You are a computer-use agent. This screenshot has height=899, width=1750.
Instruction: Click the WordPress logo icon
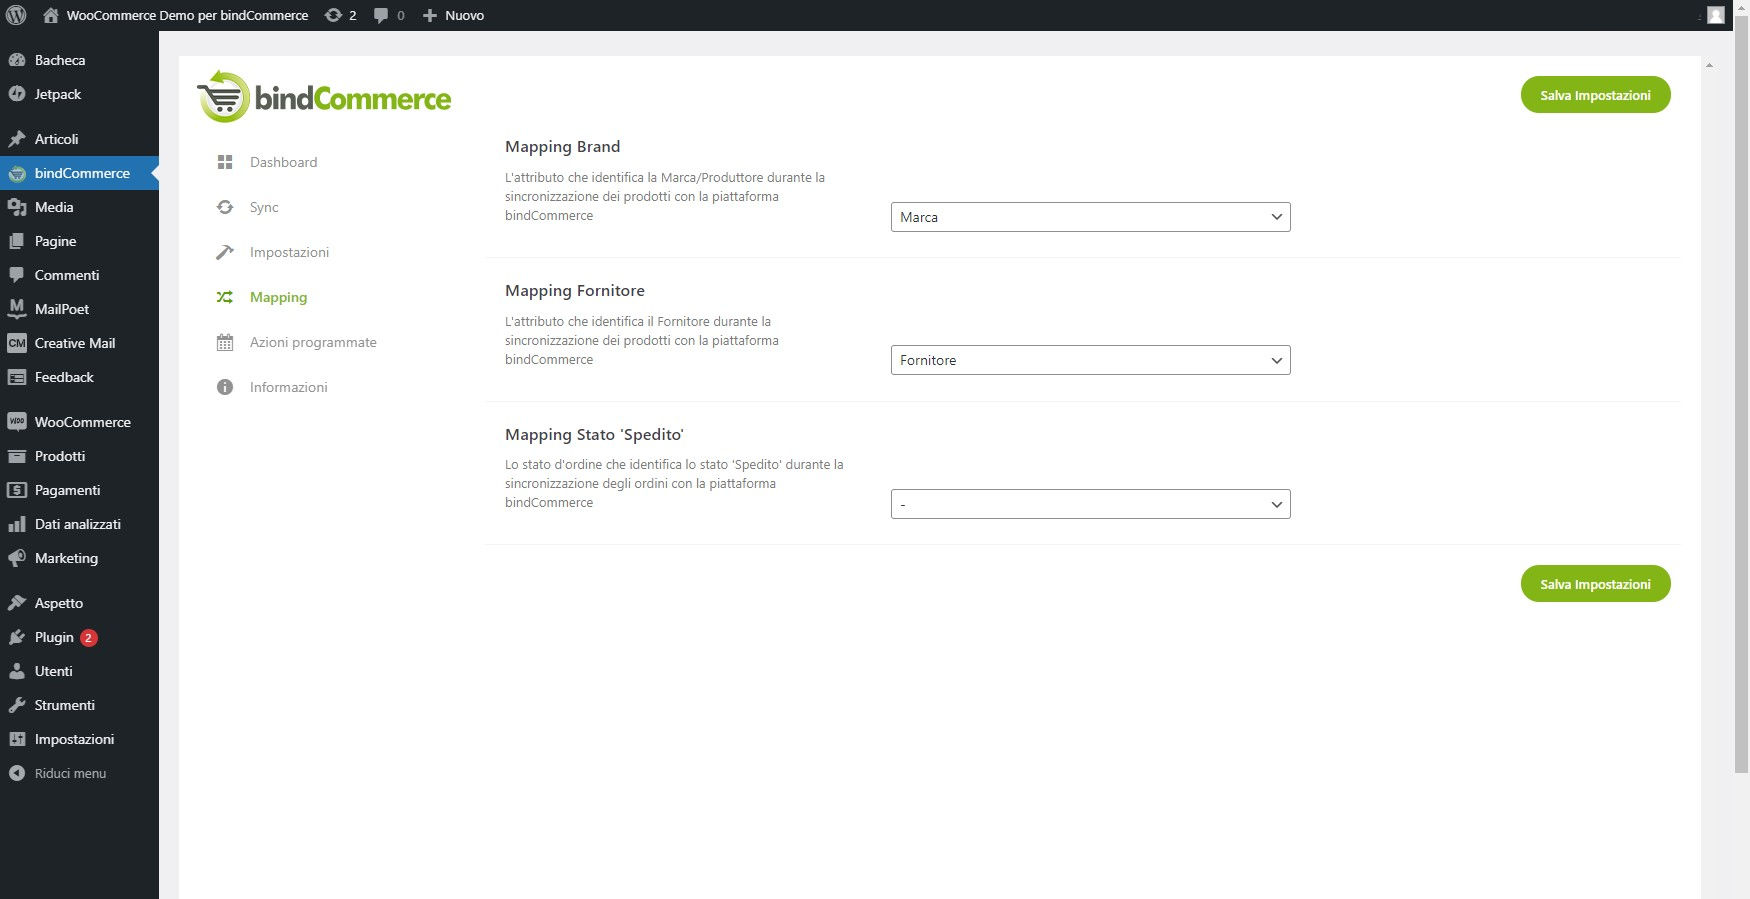tap(16, 15)
